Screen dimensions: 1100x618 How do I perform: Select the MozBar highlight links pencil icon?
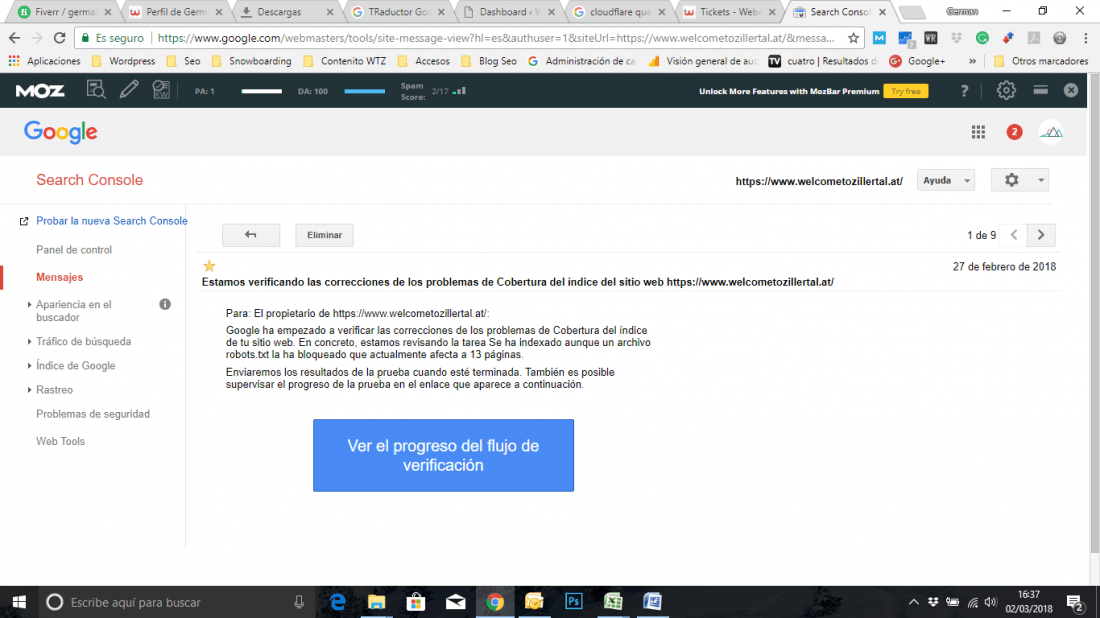tap(129, 90)
